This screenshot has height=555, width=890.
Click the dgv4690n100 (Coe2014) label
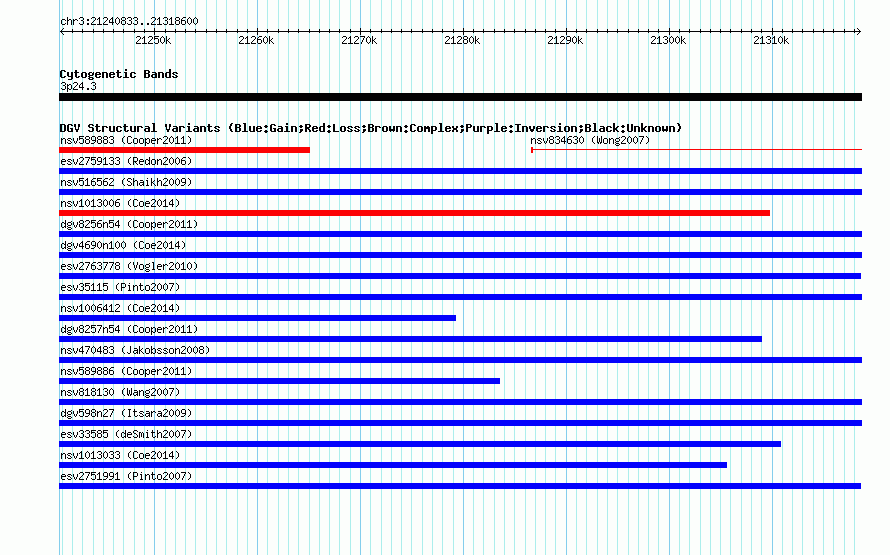pos(123,245)
